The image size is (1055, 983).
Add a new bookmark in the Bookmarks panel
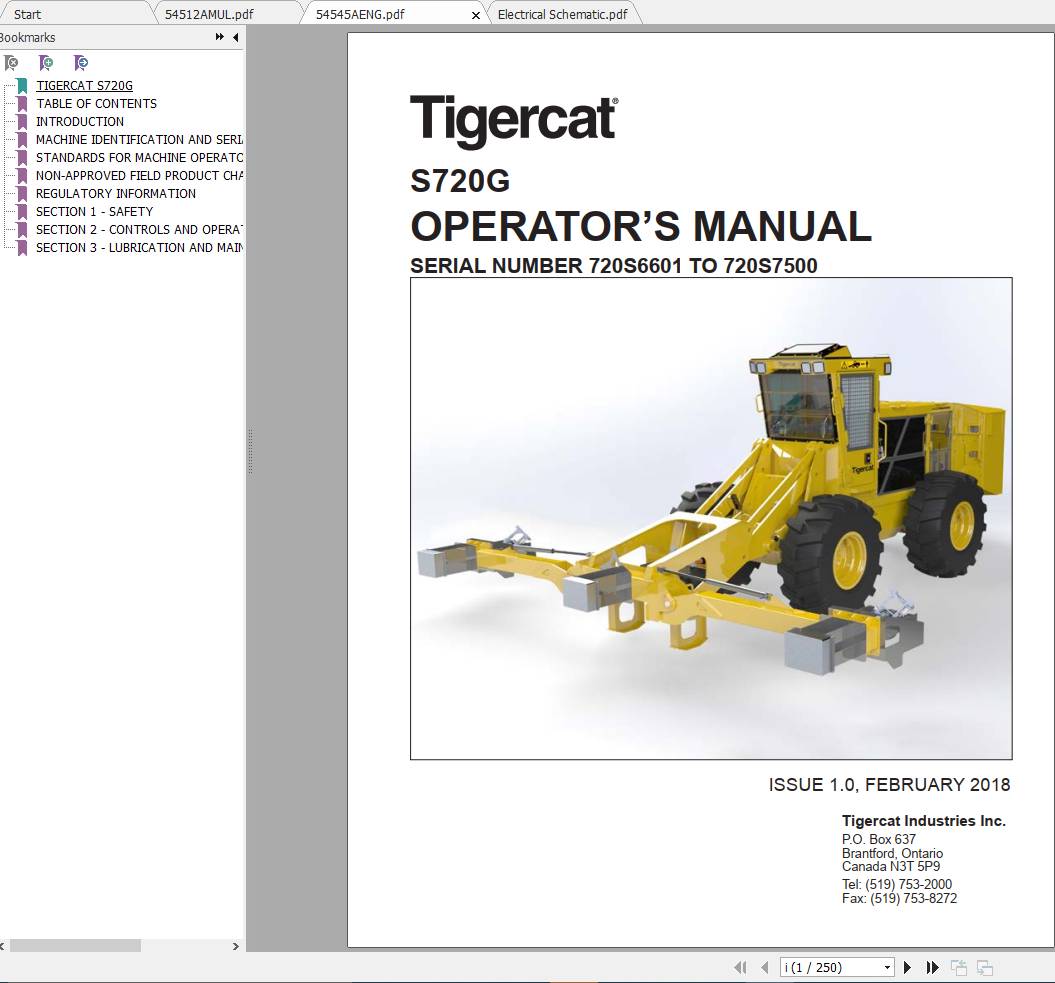[x=46, y=62]
